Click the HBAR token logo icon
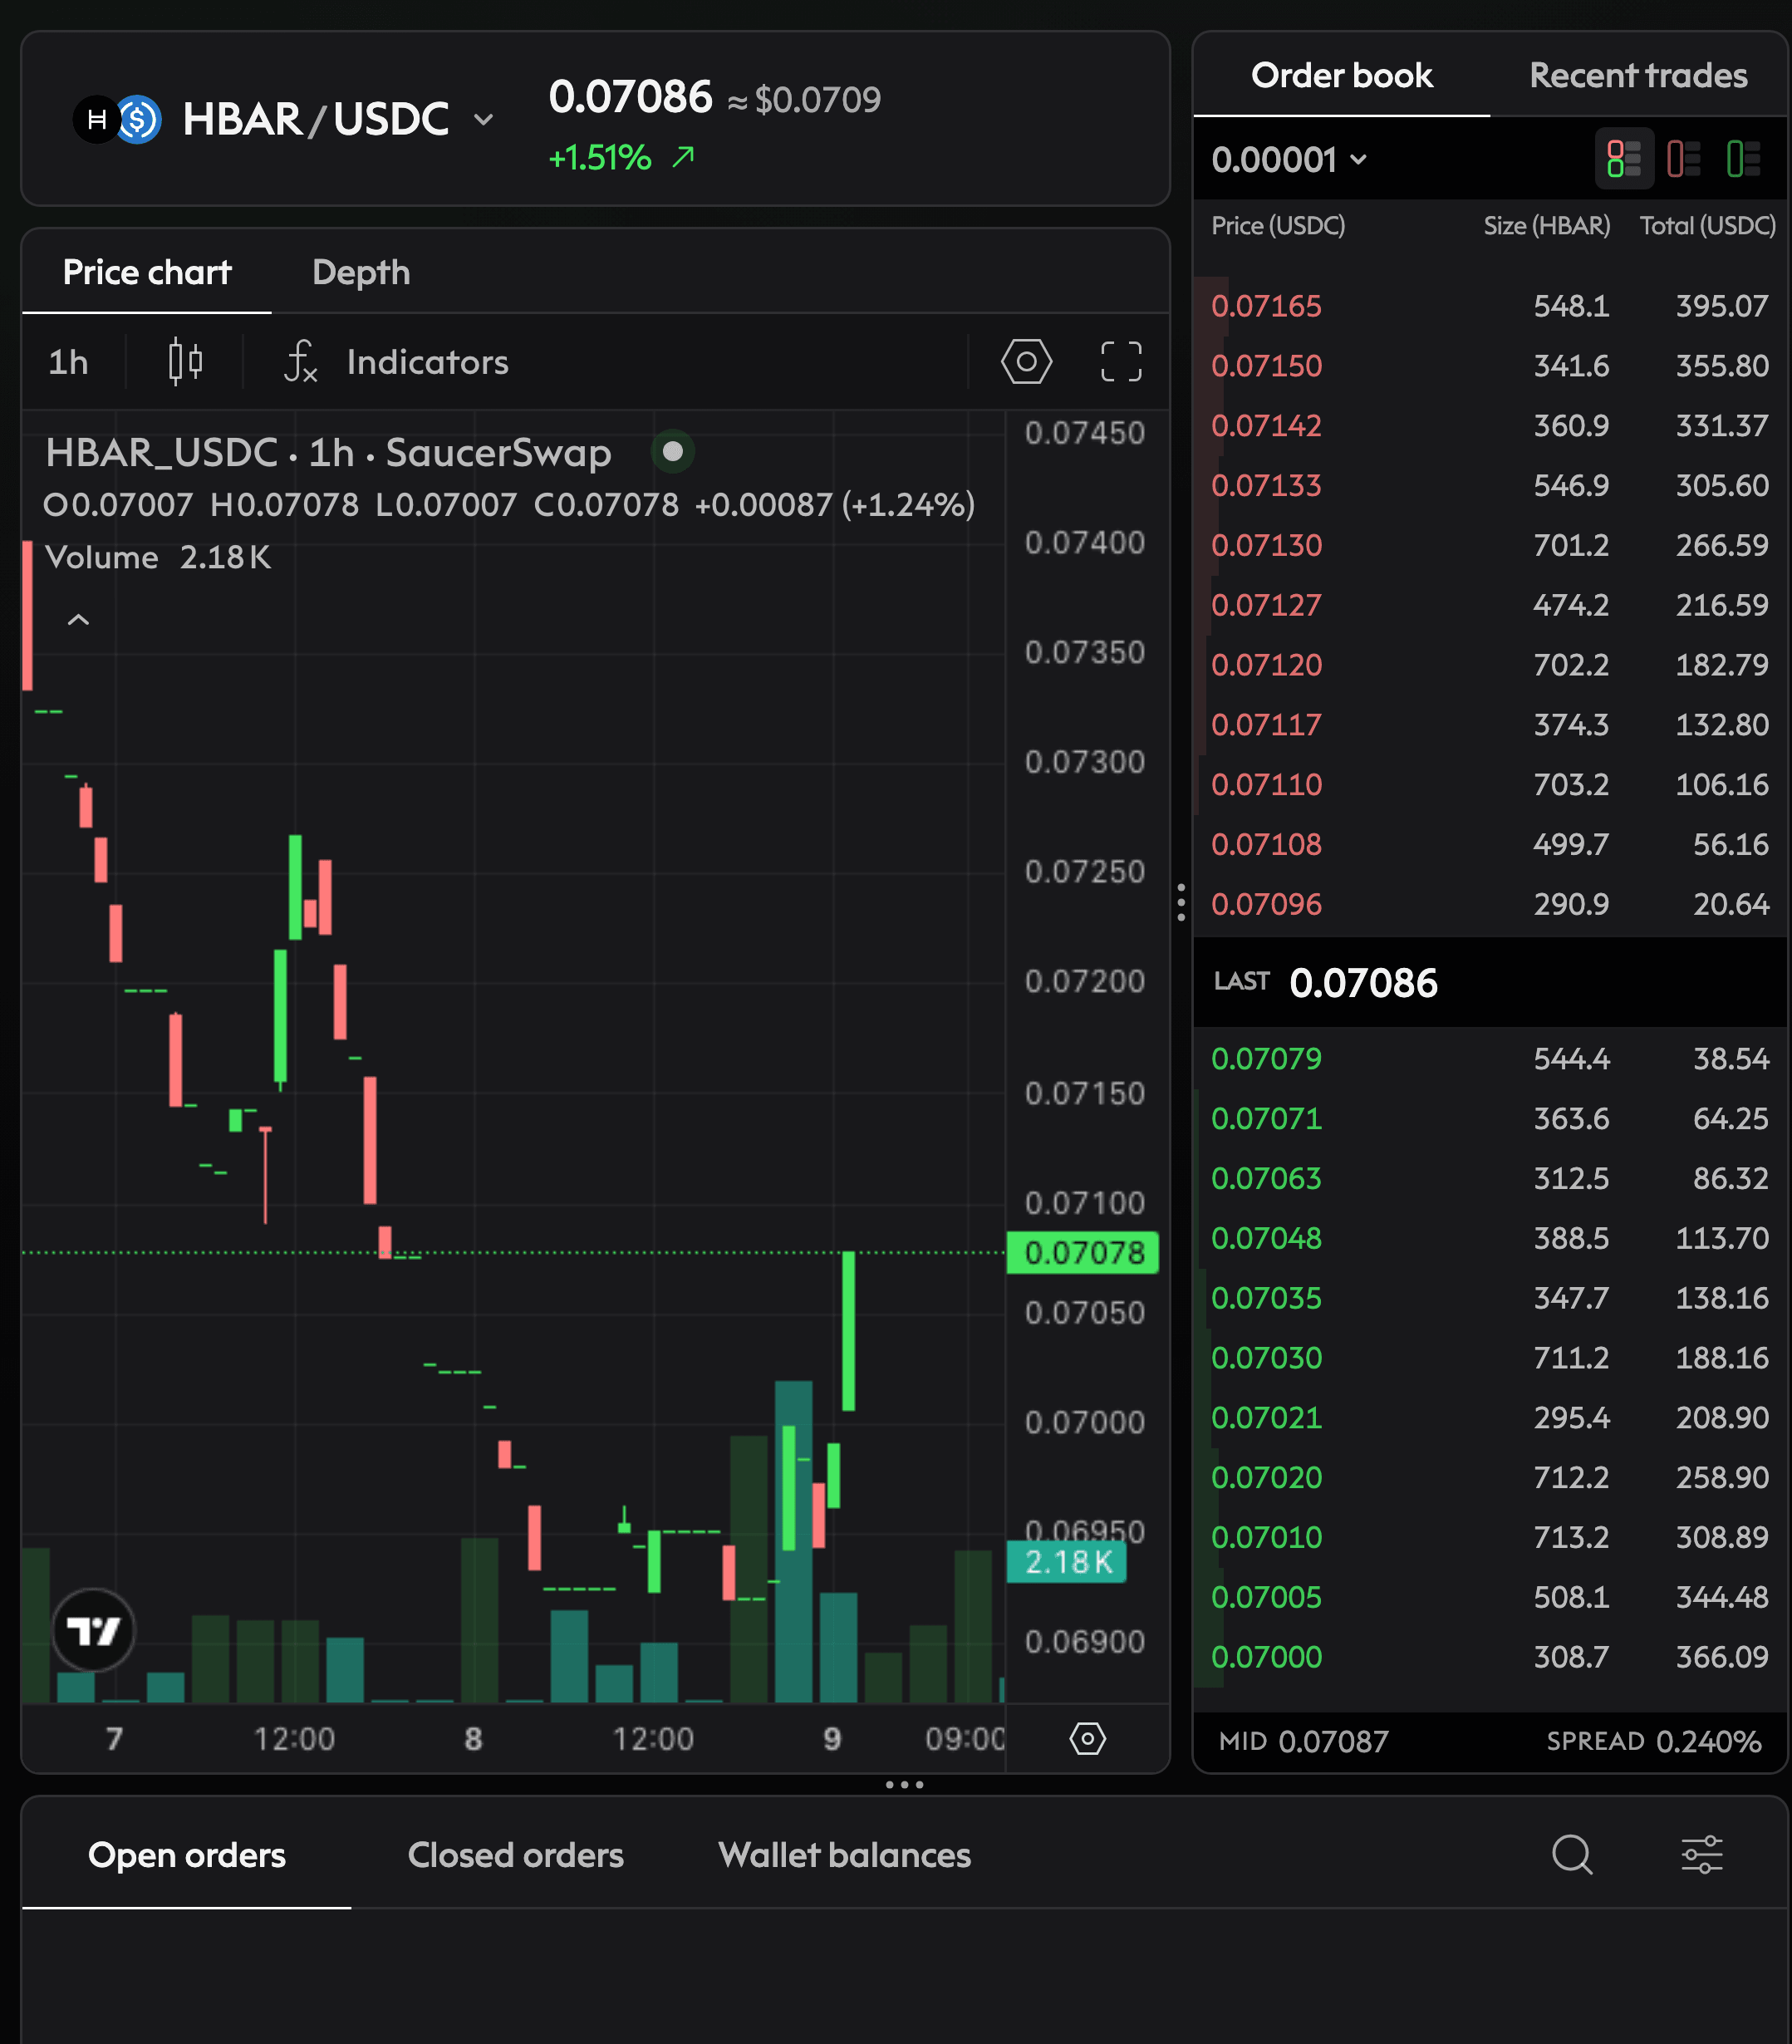Viewport: 1792px width, 2044px height. [x=96, y=120]
